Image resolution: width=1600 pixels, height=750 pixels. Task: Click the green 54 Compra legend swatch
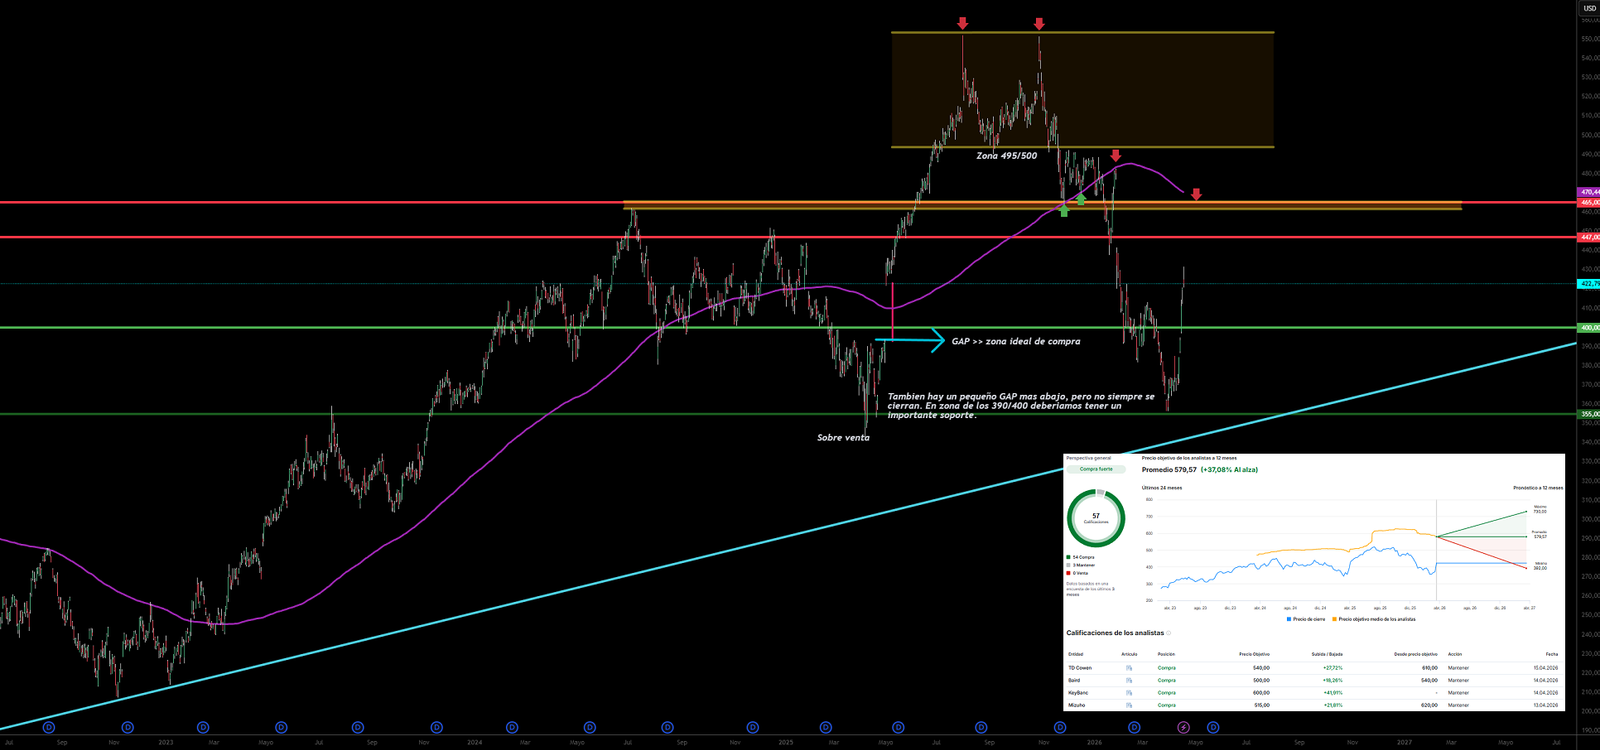1069,557
